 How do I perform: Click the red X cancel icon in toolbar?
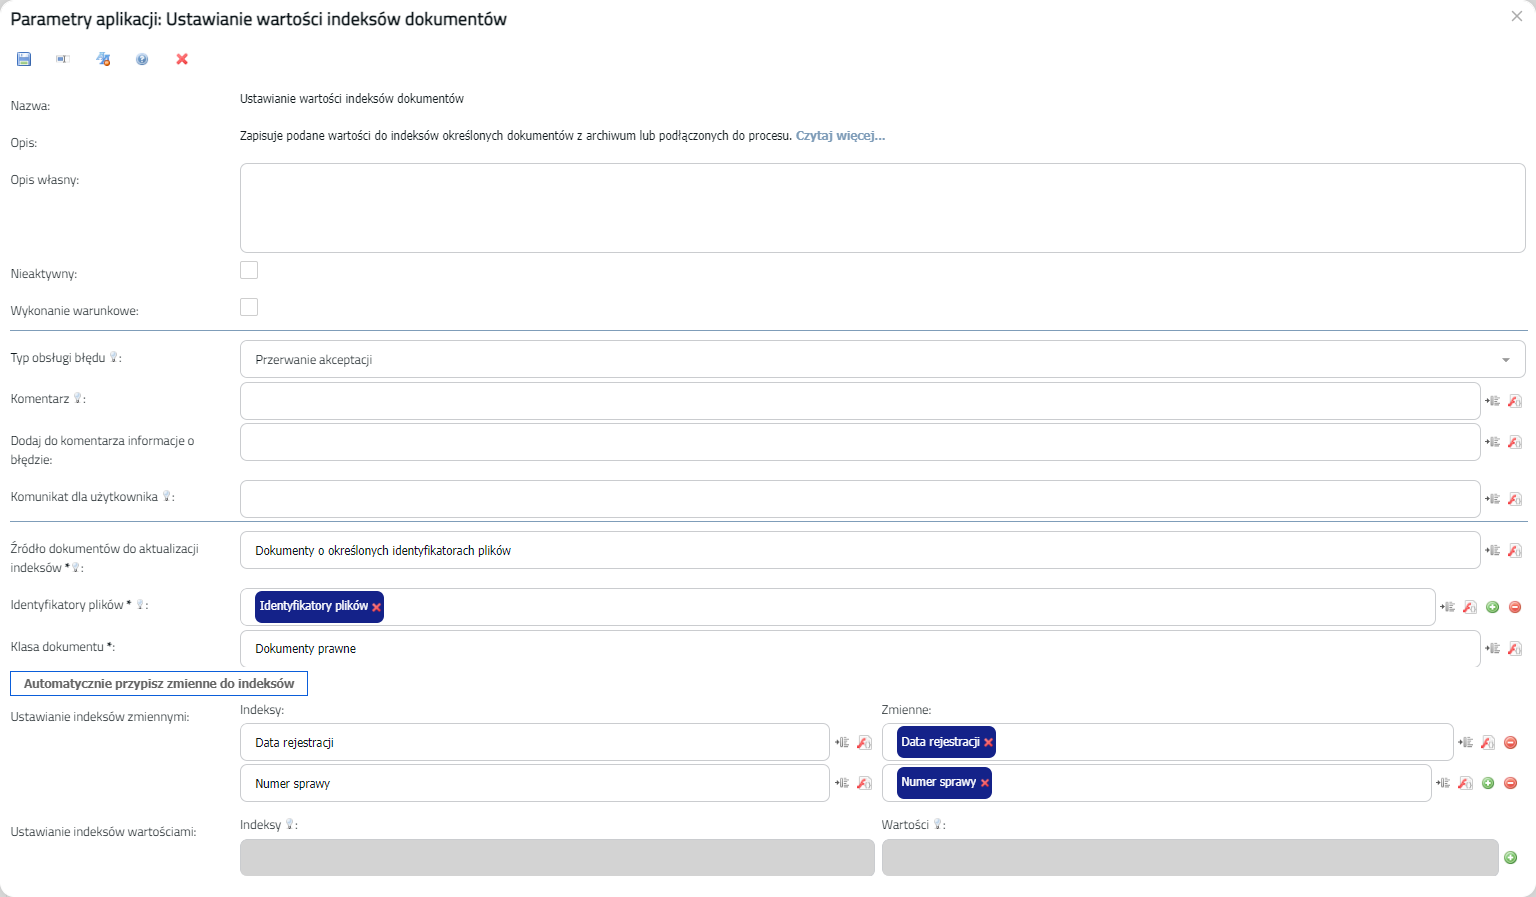(x=182, y=59)
